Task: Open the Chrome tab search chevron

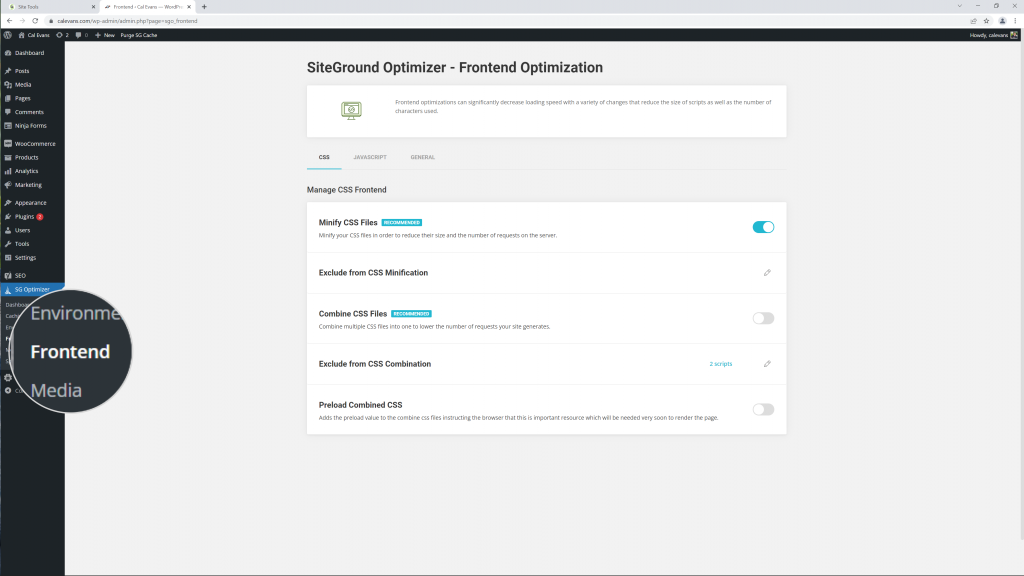Action: (x=959, y=7)
